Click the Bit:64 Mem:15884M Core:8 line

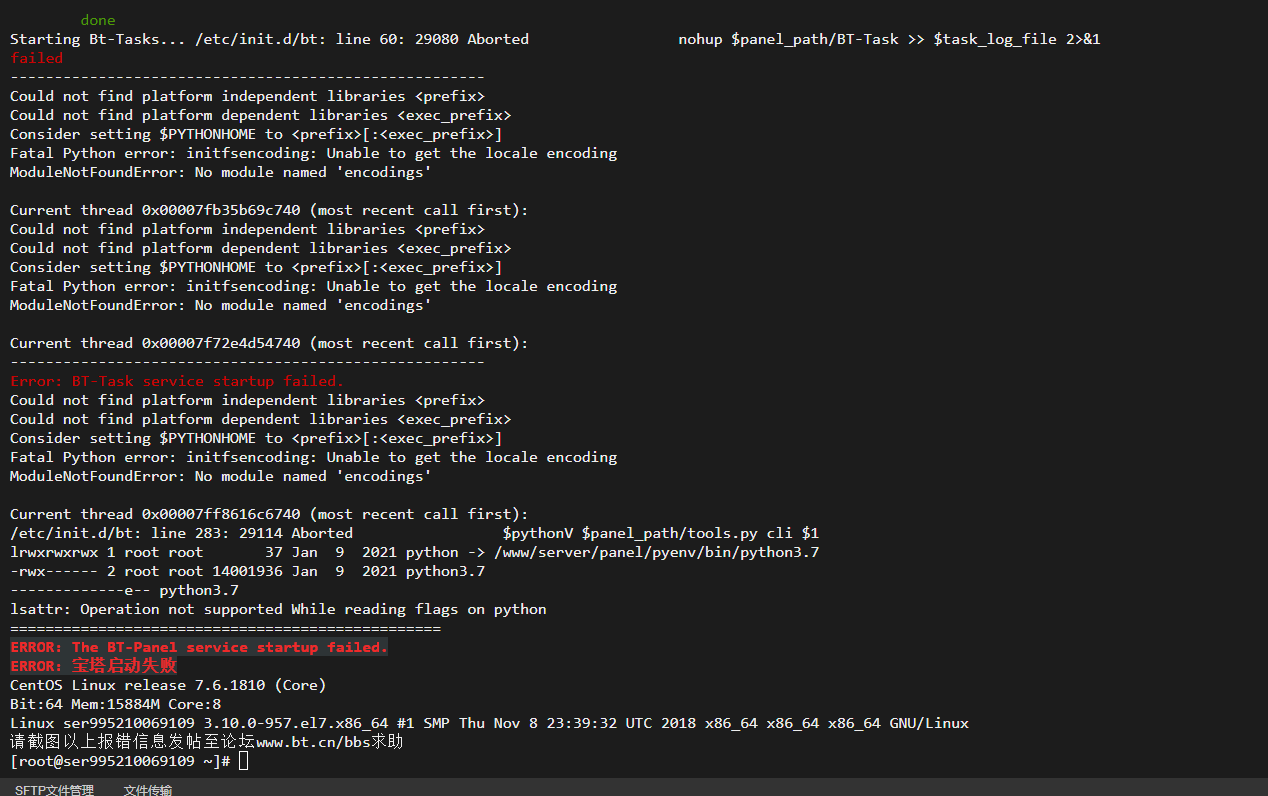tap(116, 704)
